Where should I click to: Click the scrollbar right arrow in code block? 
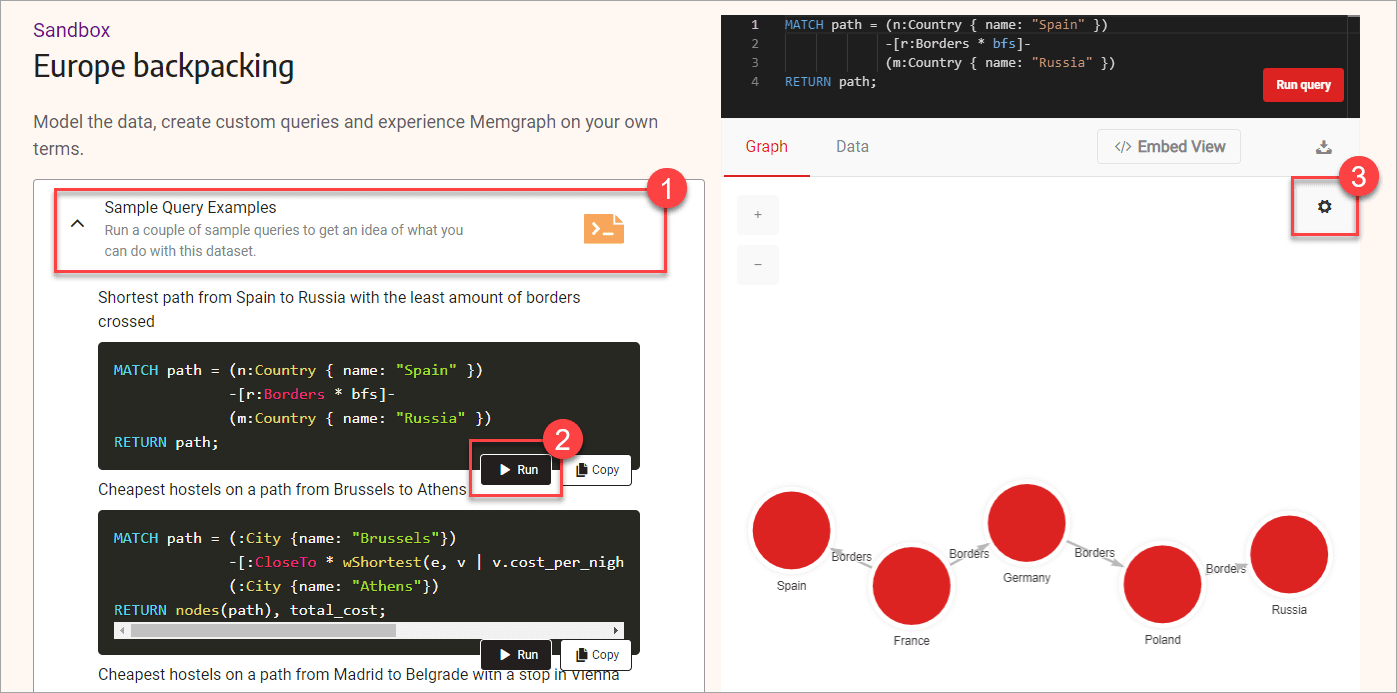pyautogui.click(x=617, y=631)
